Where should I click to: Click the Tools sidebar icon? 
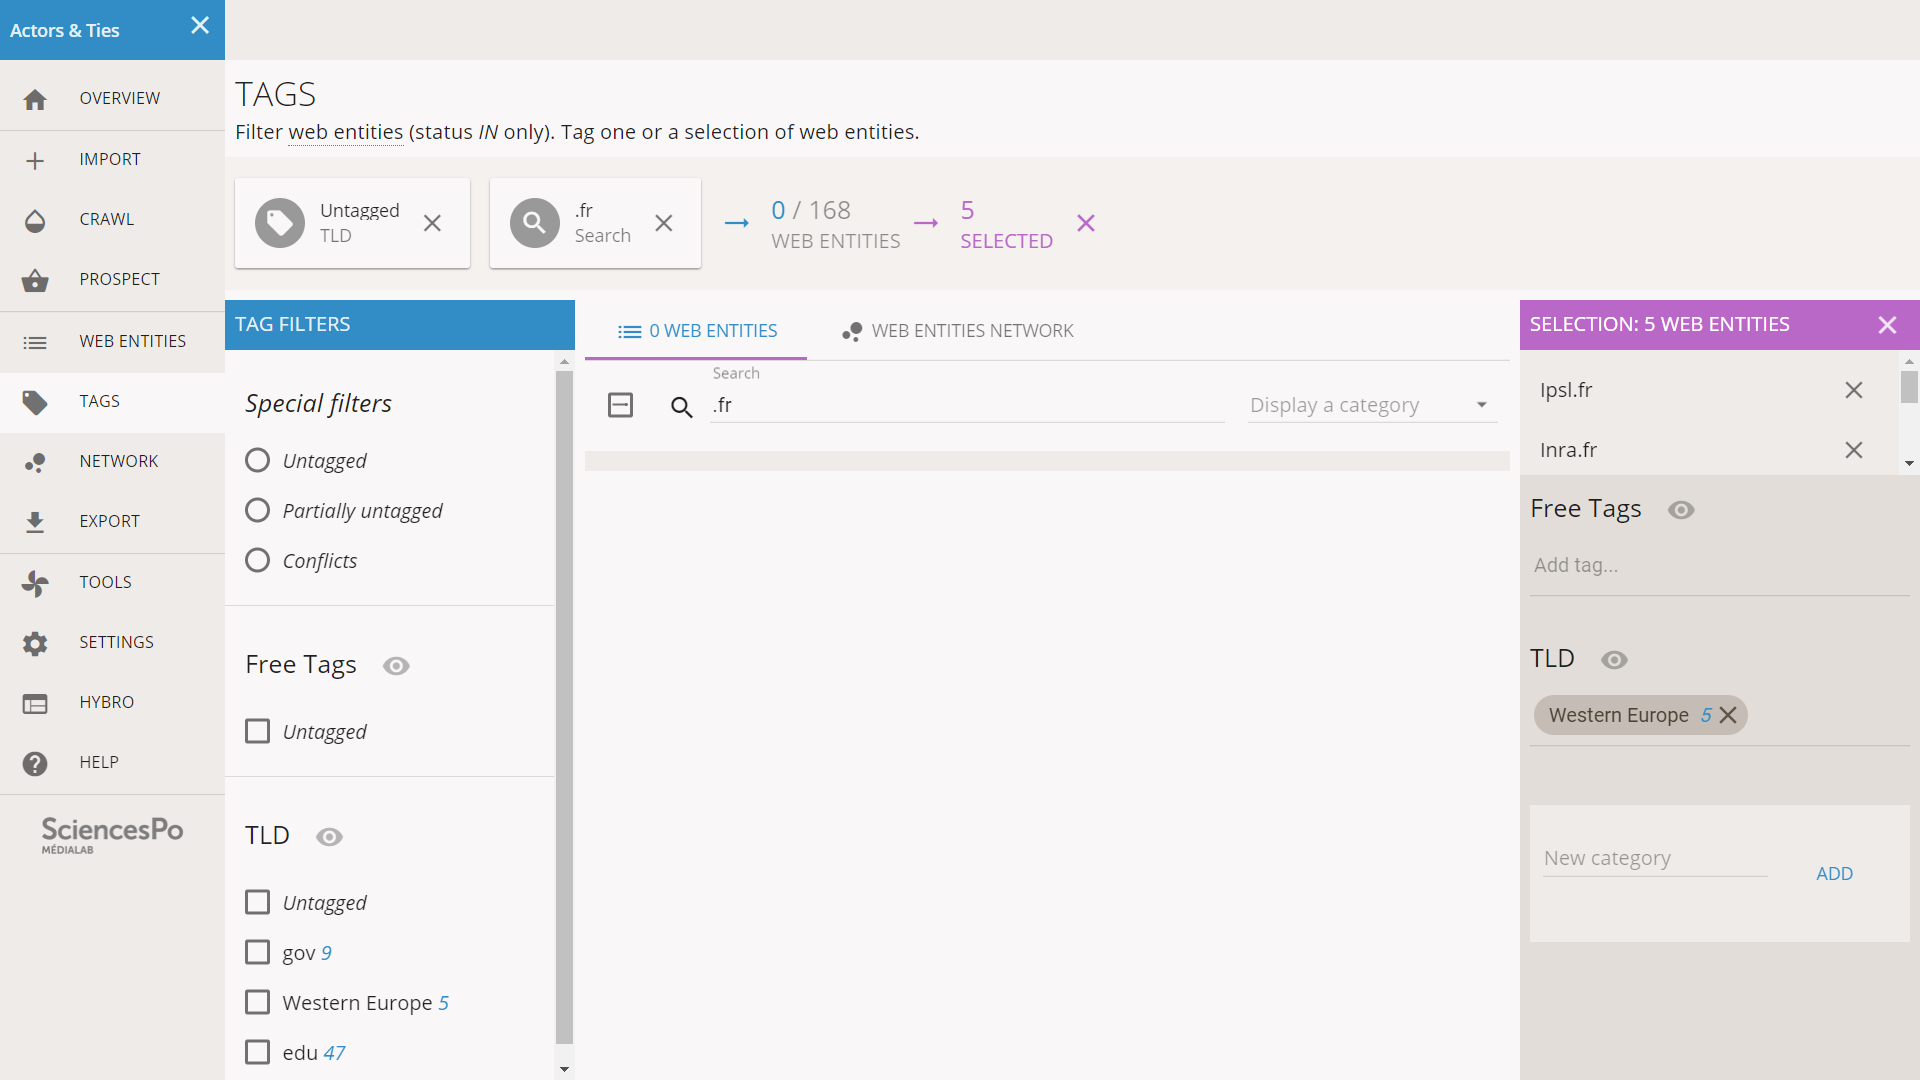point(34,582)
